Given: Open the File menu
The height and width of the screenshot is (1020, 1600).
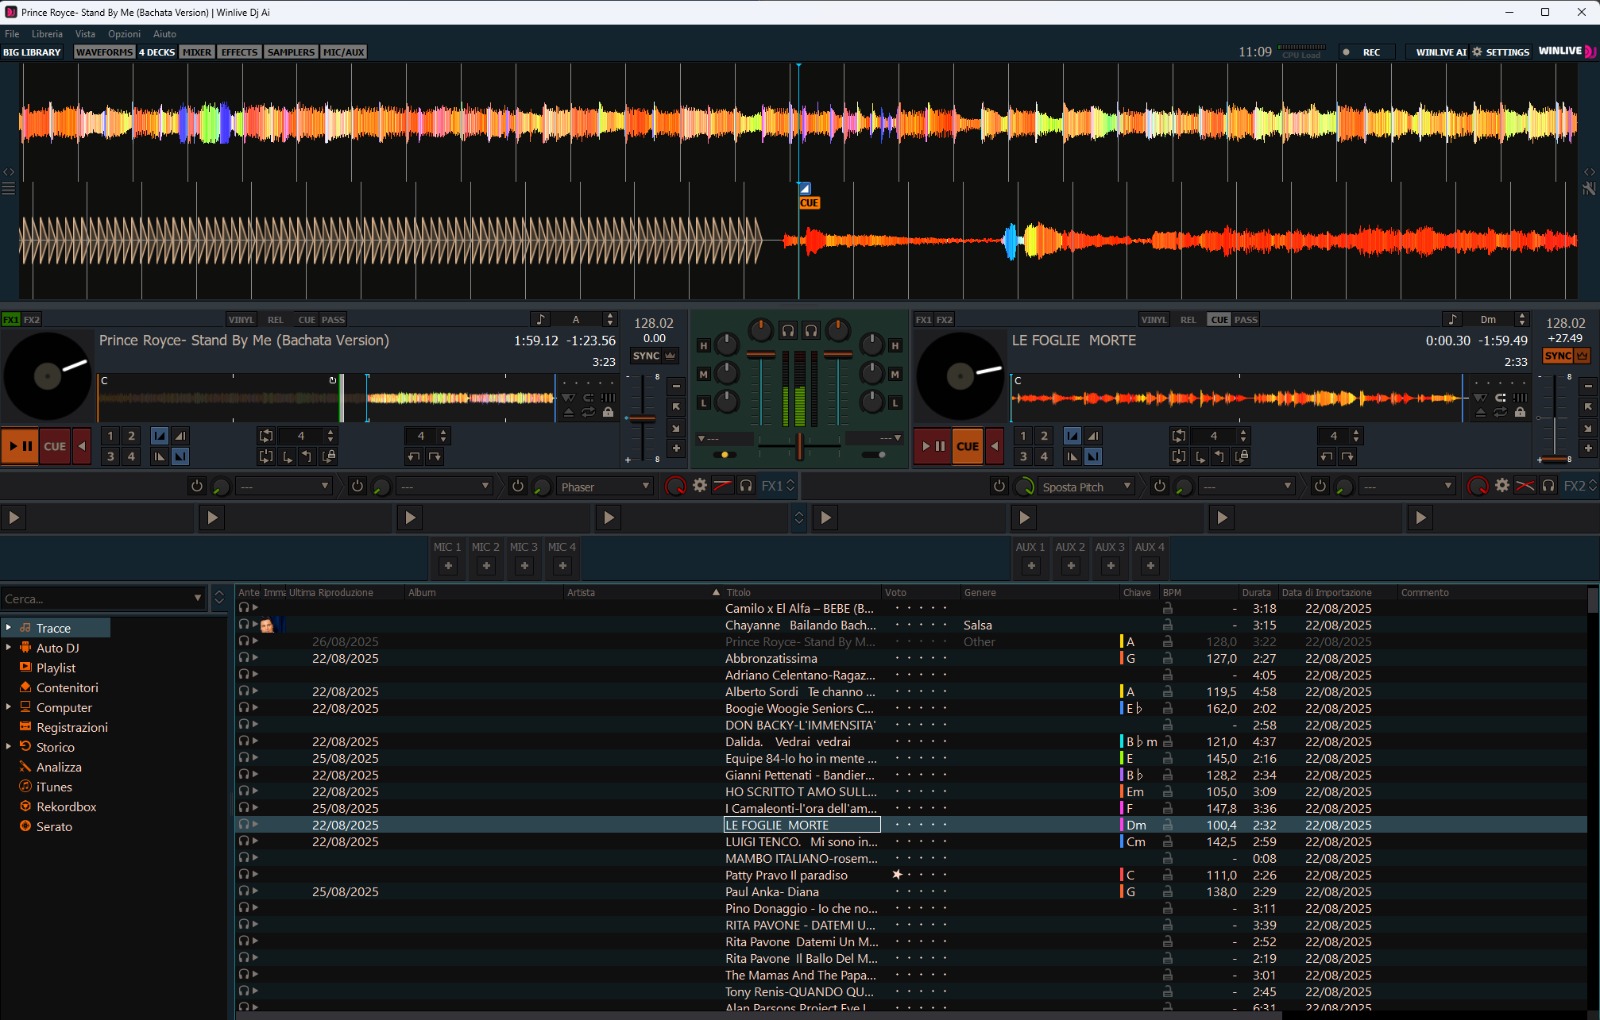Looking at the screenshot, I should (x=12, y=34).
